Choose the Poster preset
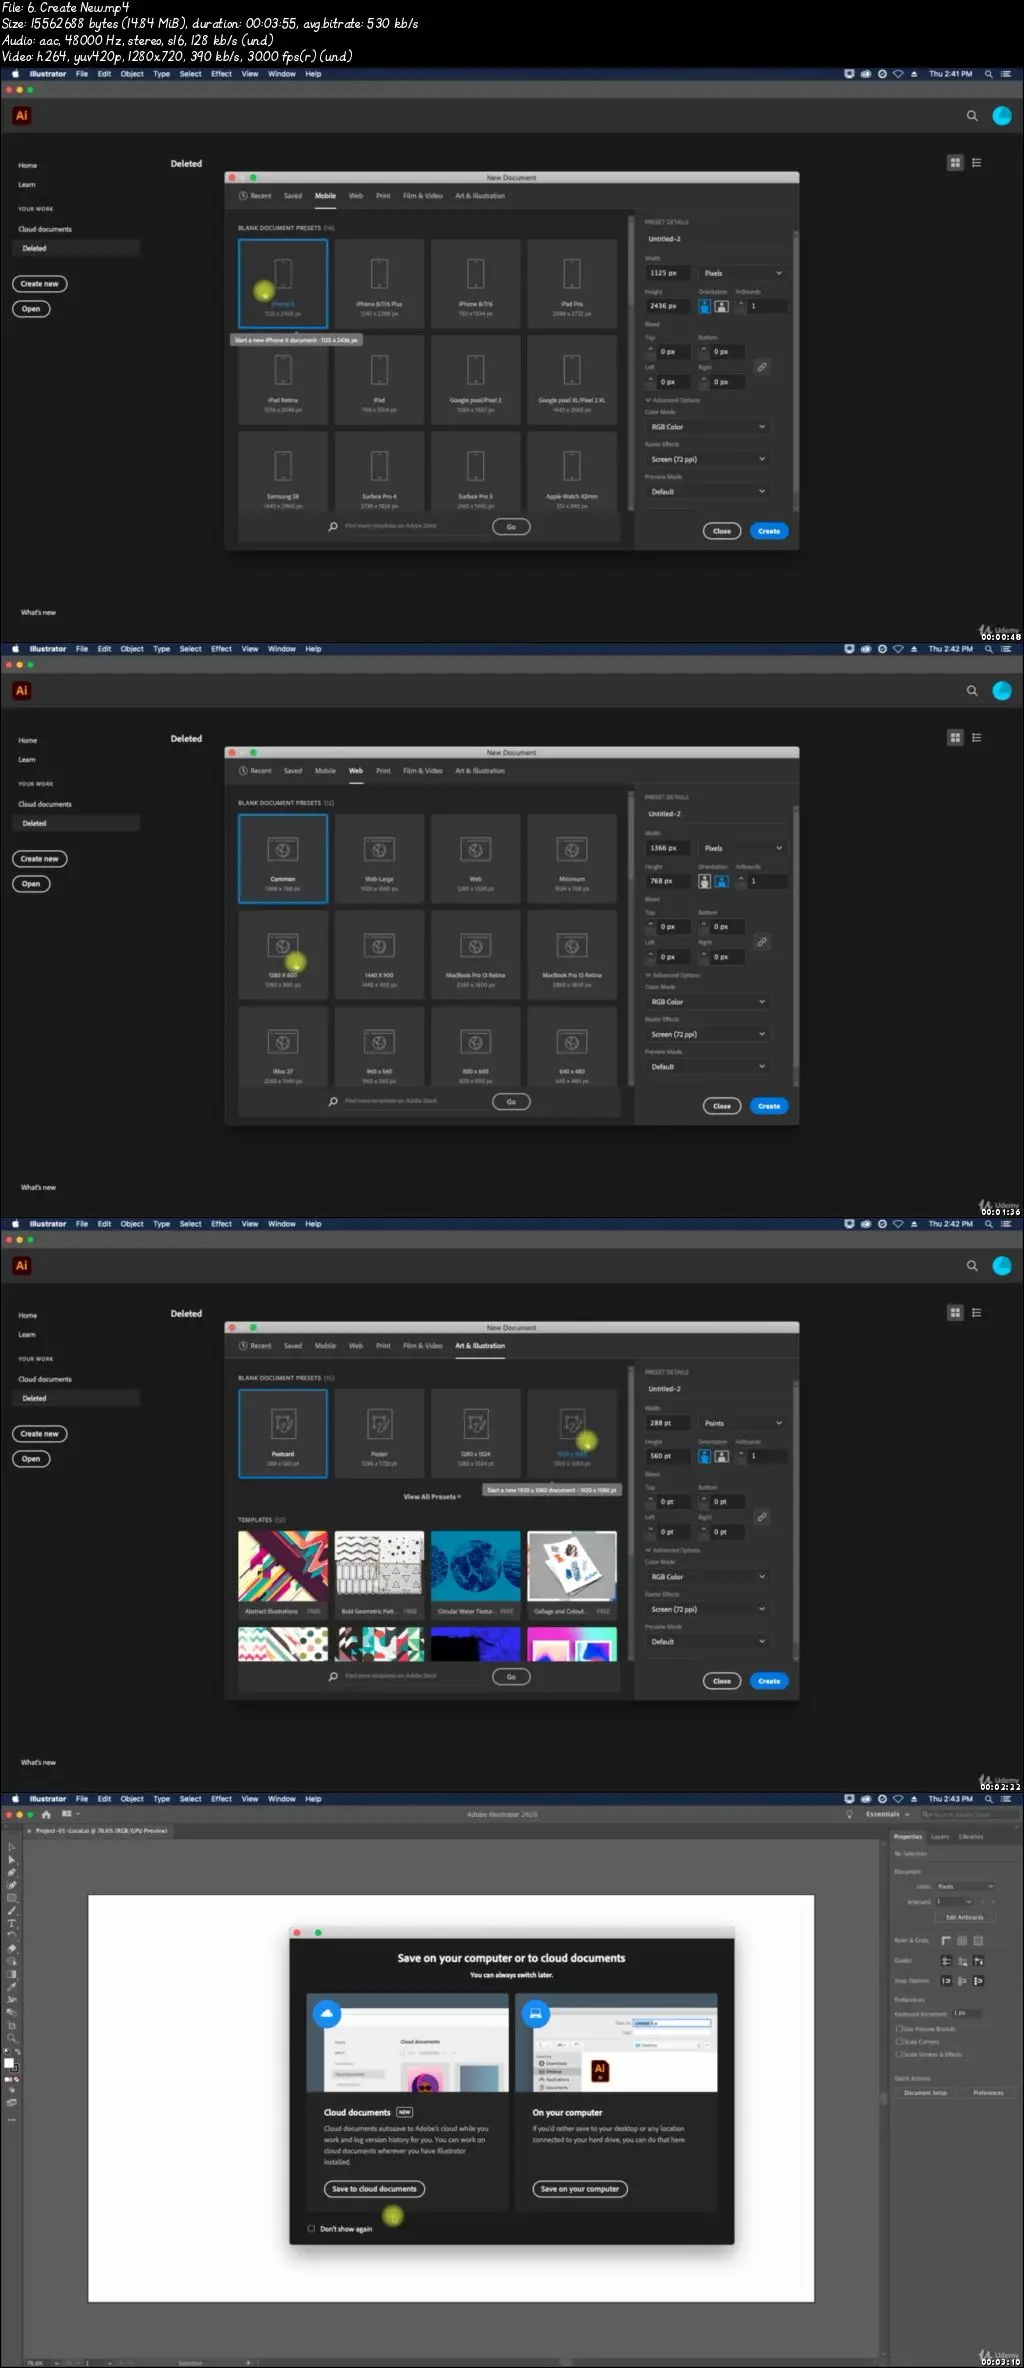 pos(379,1433)
